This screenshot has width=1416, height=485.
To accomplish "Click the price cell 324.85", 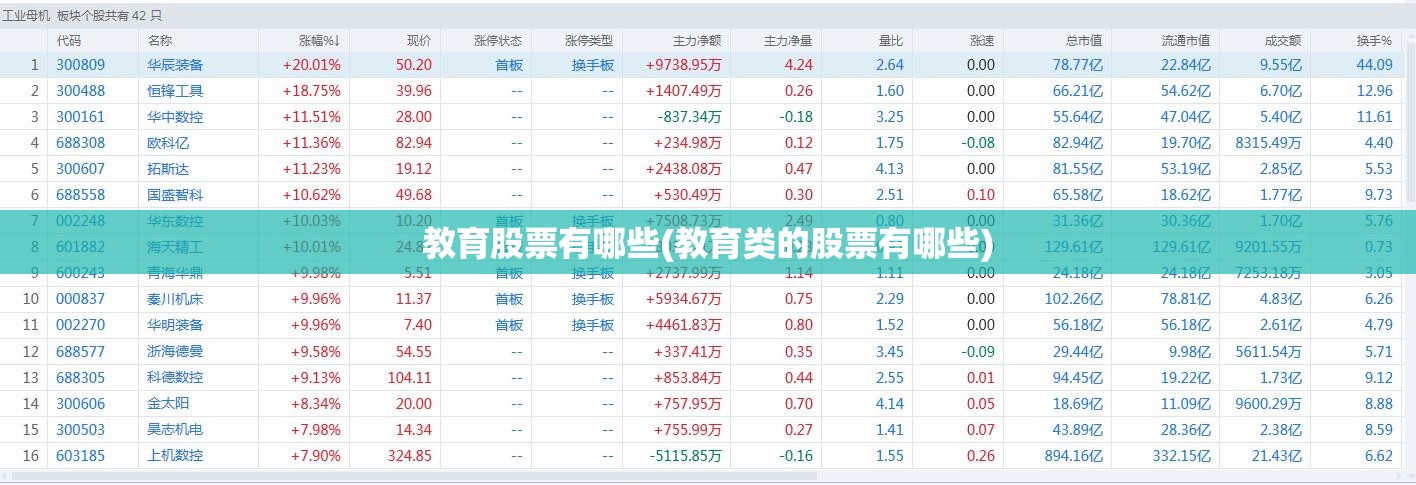I will [409, 455].
